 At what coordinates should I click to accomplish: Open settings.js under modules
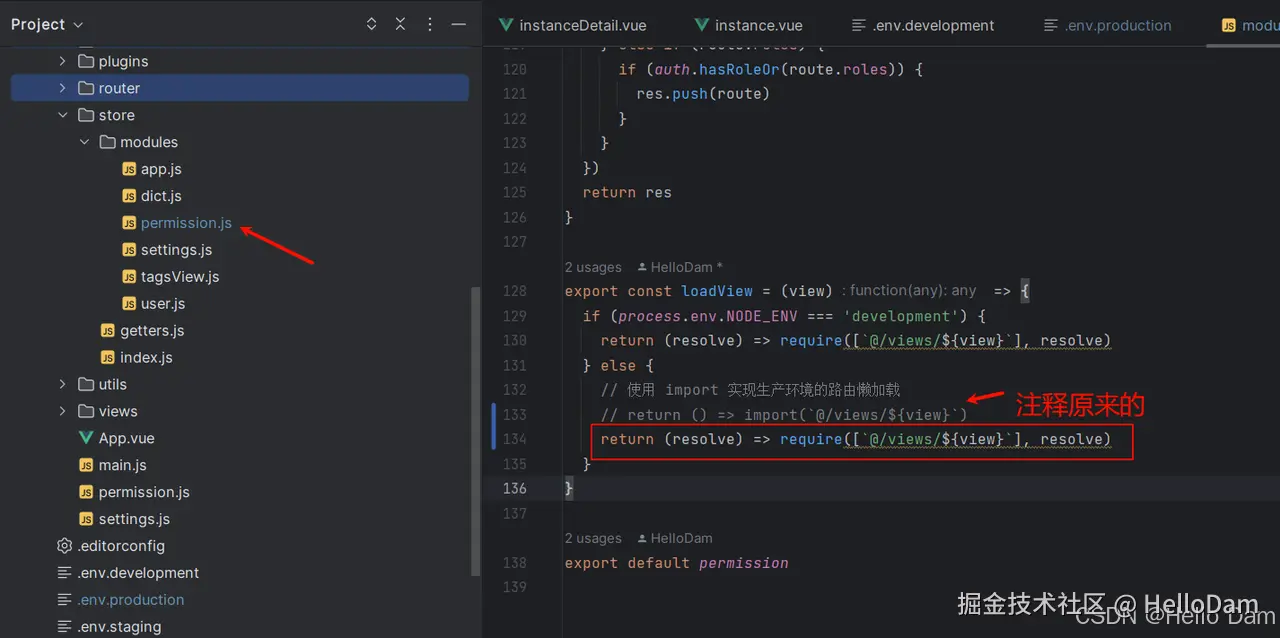176,250
